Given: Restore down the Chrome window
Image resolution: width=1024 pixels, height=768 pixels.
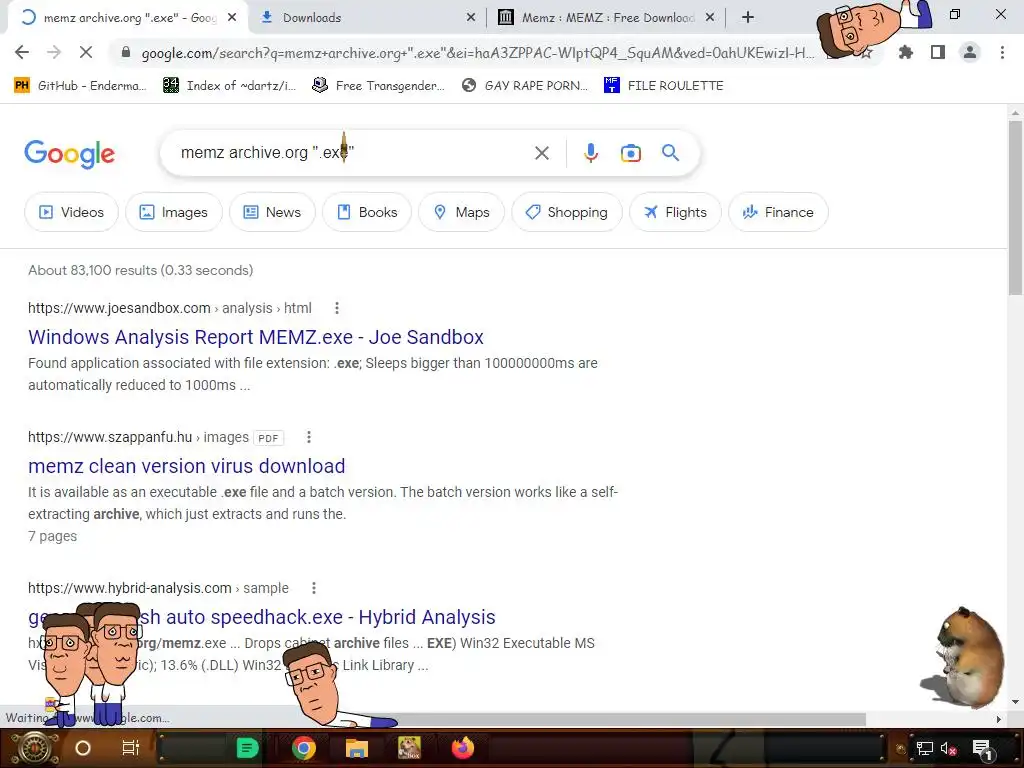Looking at the screenshot, I should click(x=955, y=14).
